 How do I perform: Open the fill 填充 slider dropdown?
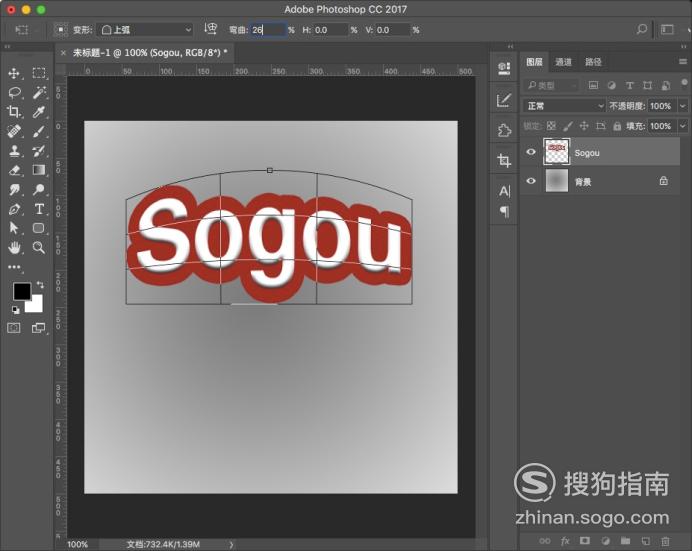point(683,126)
